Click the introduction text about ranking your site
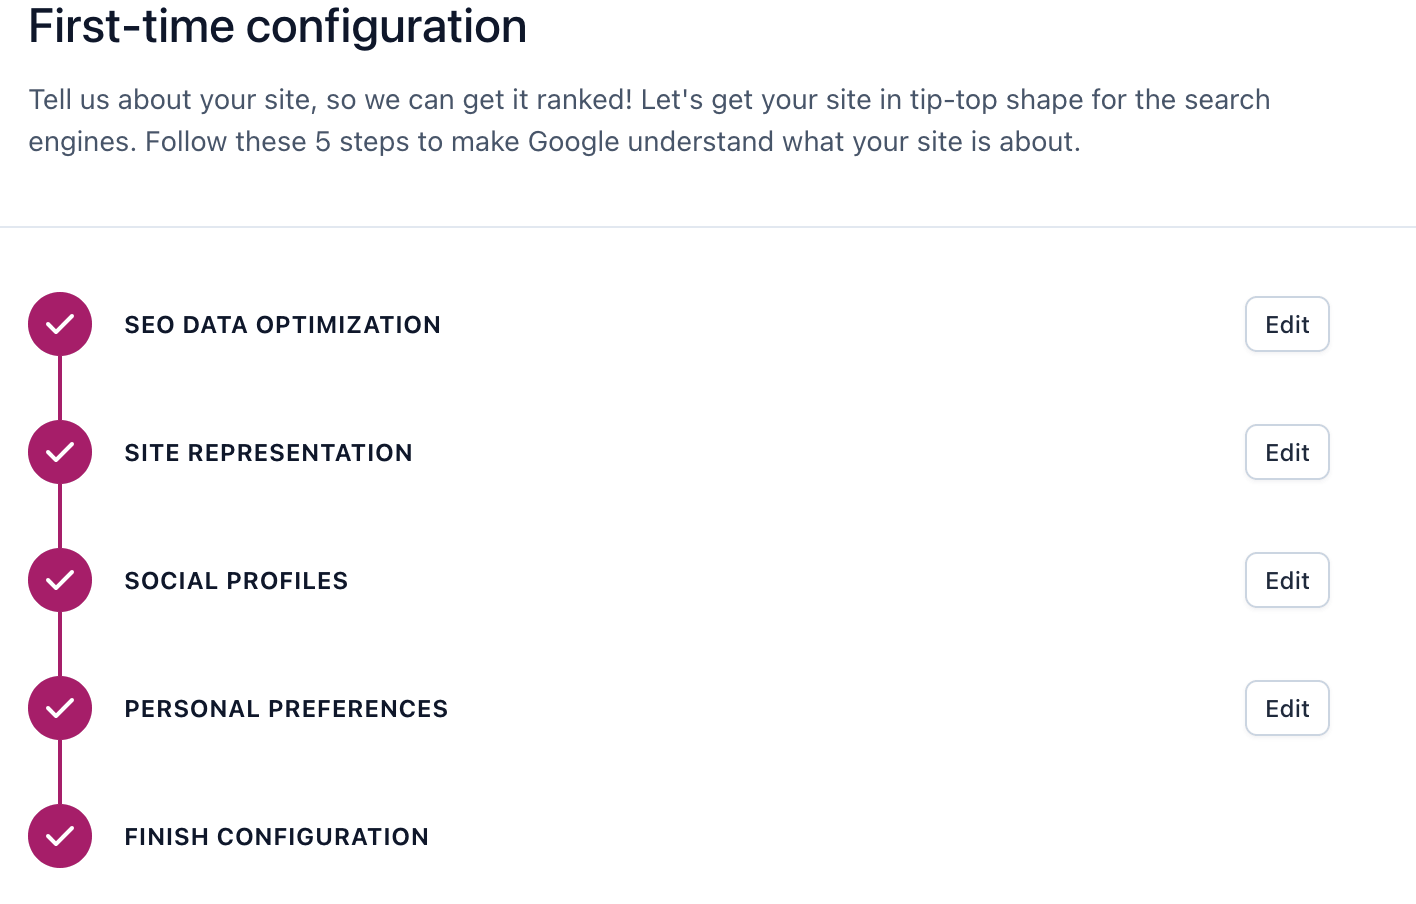1416x904 pixels. tap(648, 120)
